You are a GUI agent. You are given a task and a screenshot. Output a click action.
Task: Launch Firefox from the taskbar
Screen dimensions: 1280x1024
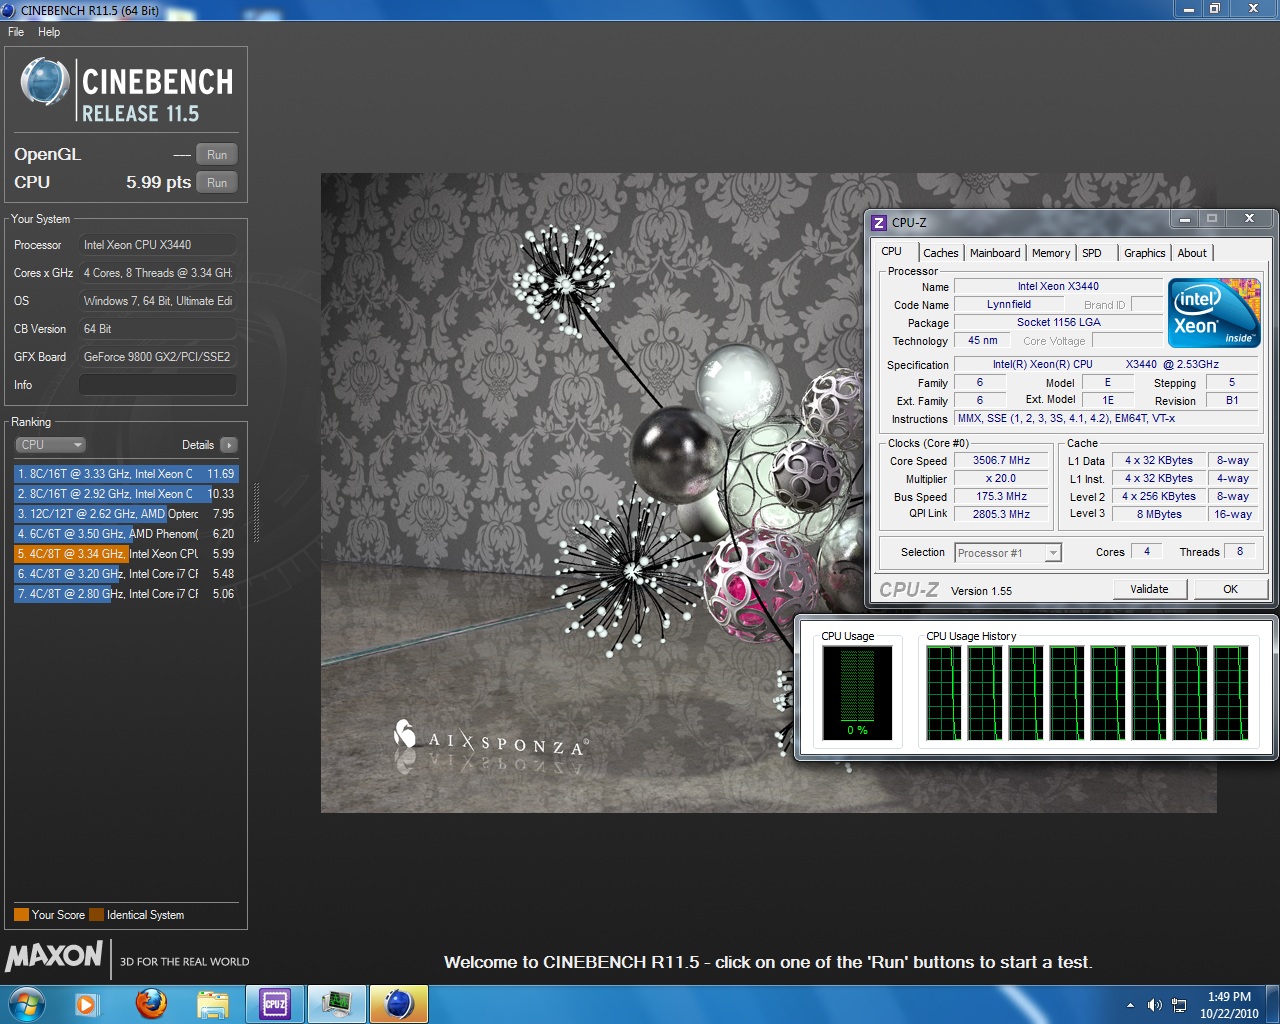(x=151, y=1004)
